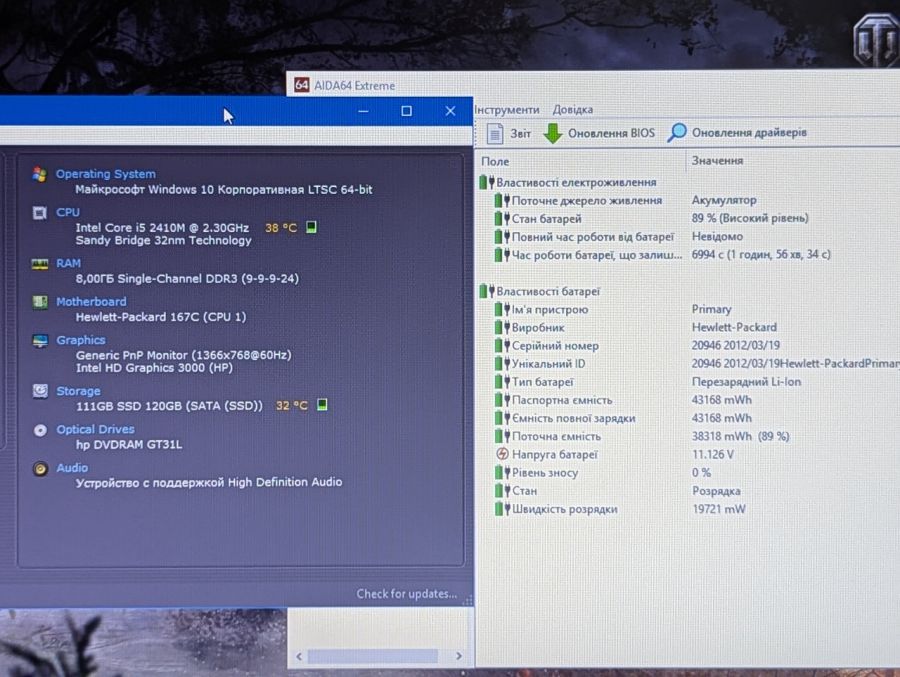
Task: Select the Паспортна ємність row
Action: coord(688,400)
